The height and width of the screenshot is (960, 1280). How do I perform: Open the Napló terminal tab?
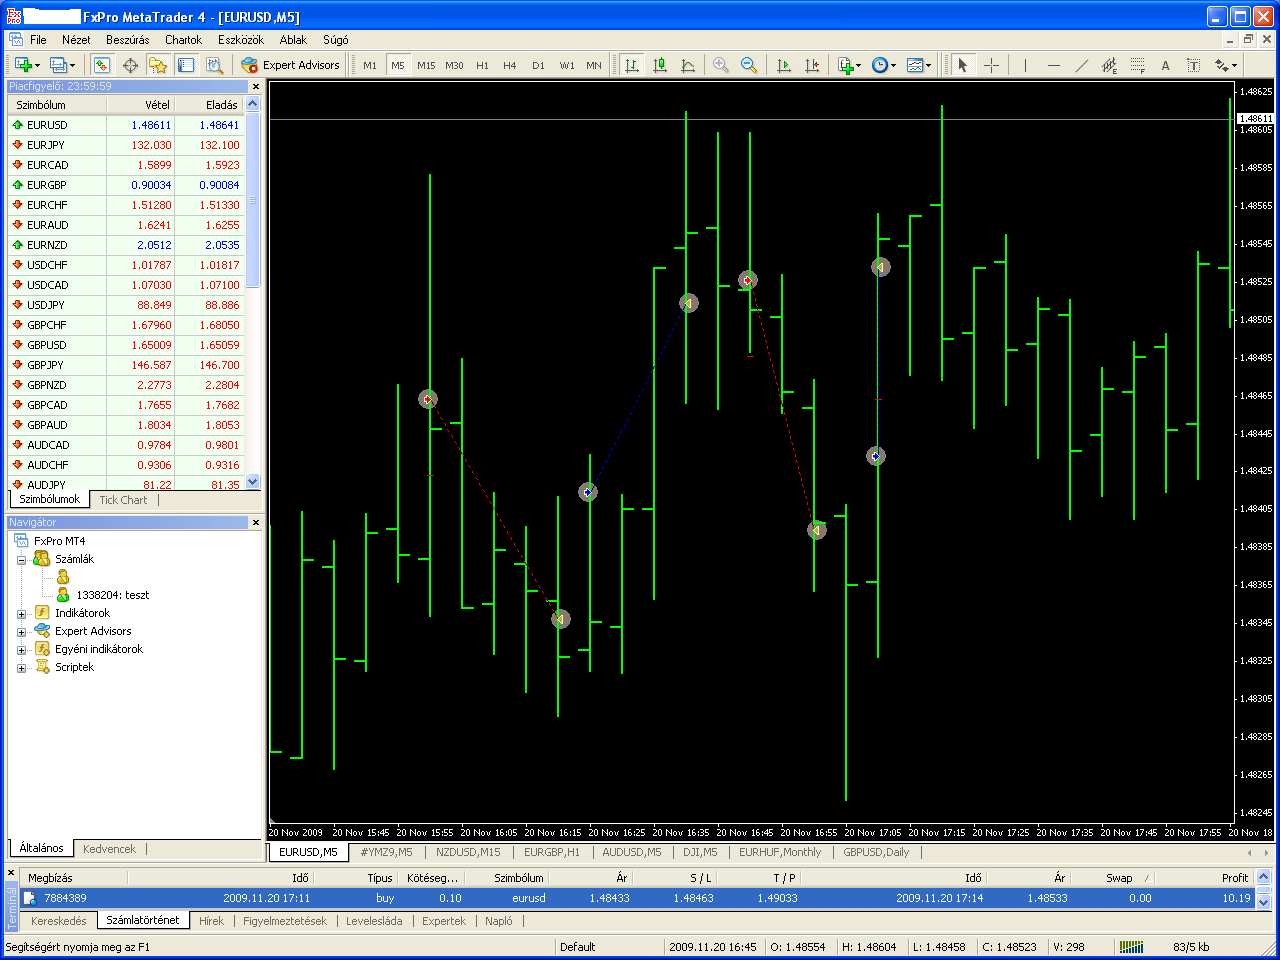498,921
